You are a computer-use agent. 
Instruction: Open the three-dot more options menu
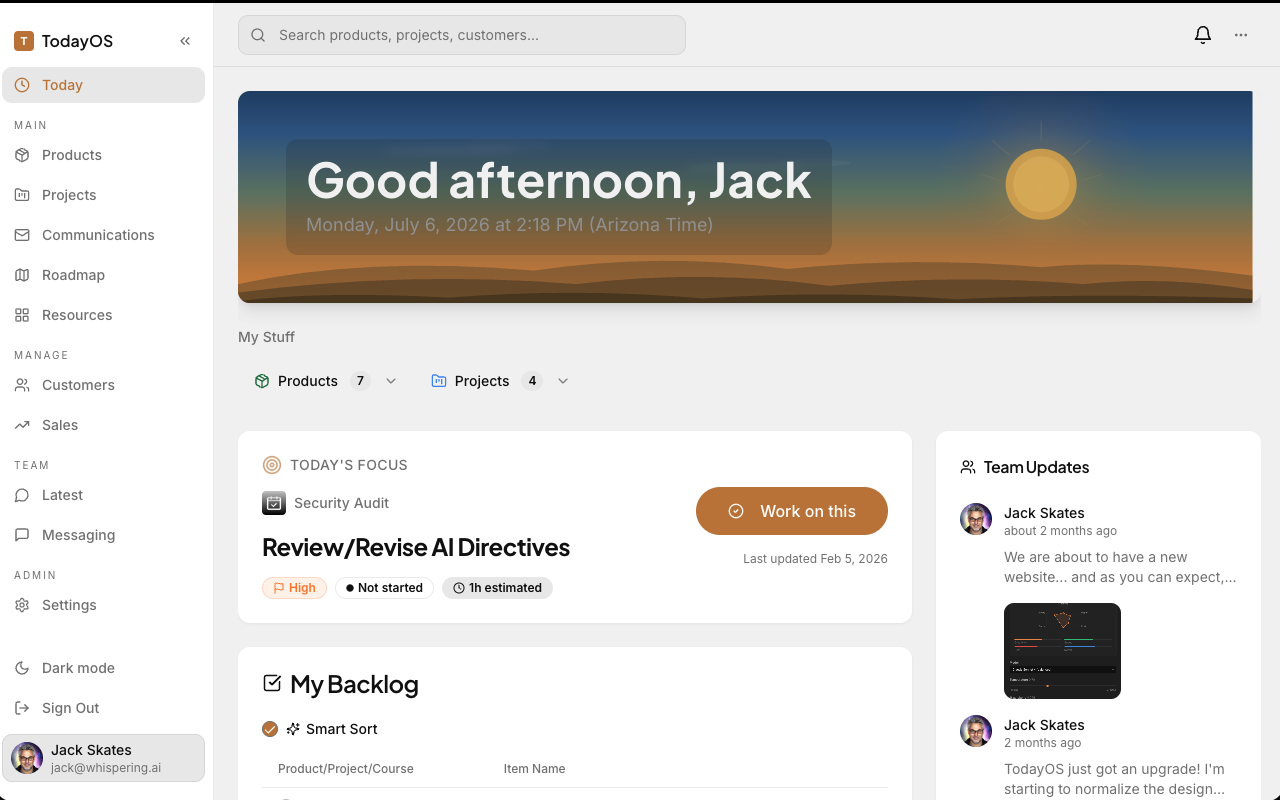click(x=1241, y=35)
